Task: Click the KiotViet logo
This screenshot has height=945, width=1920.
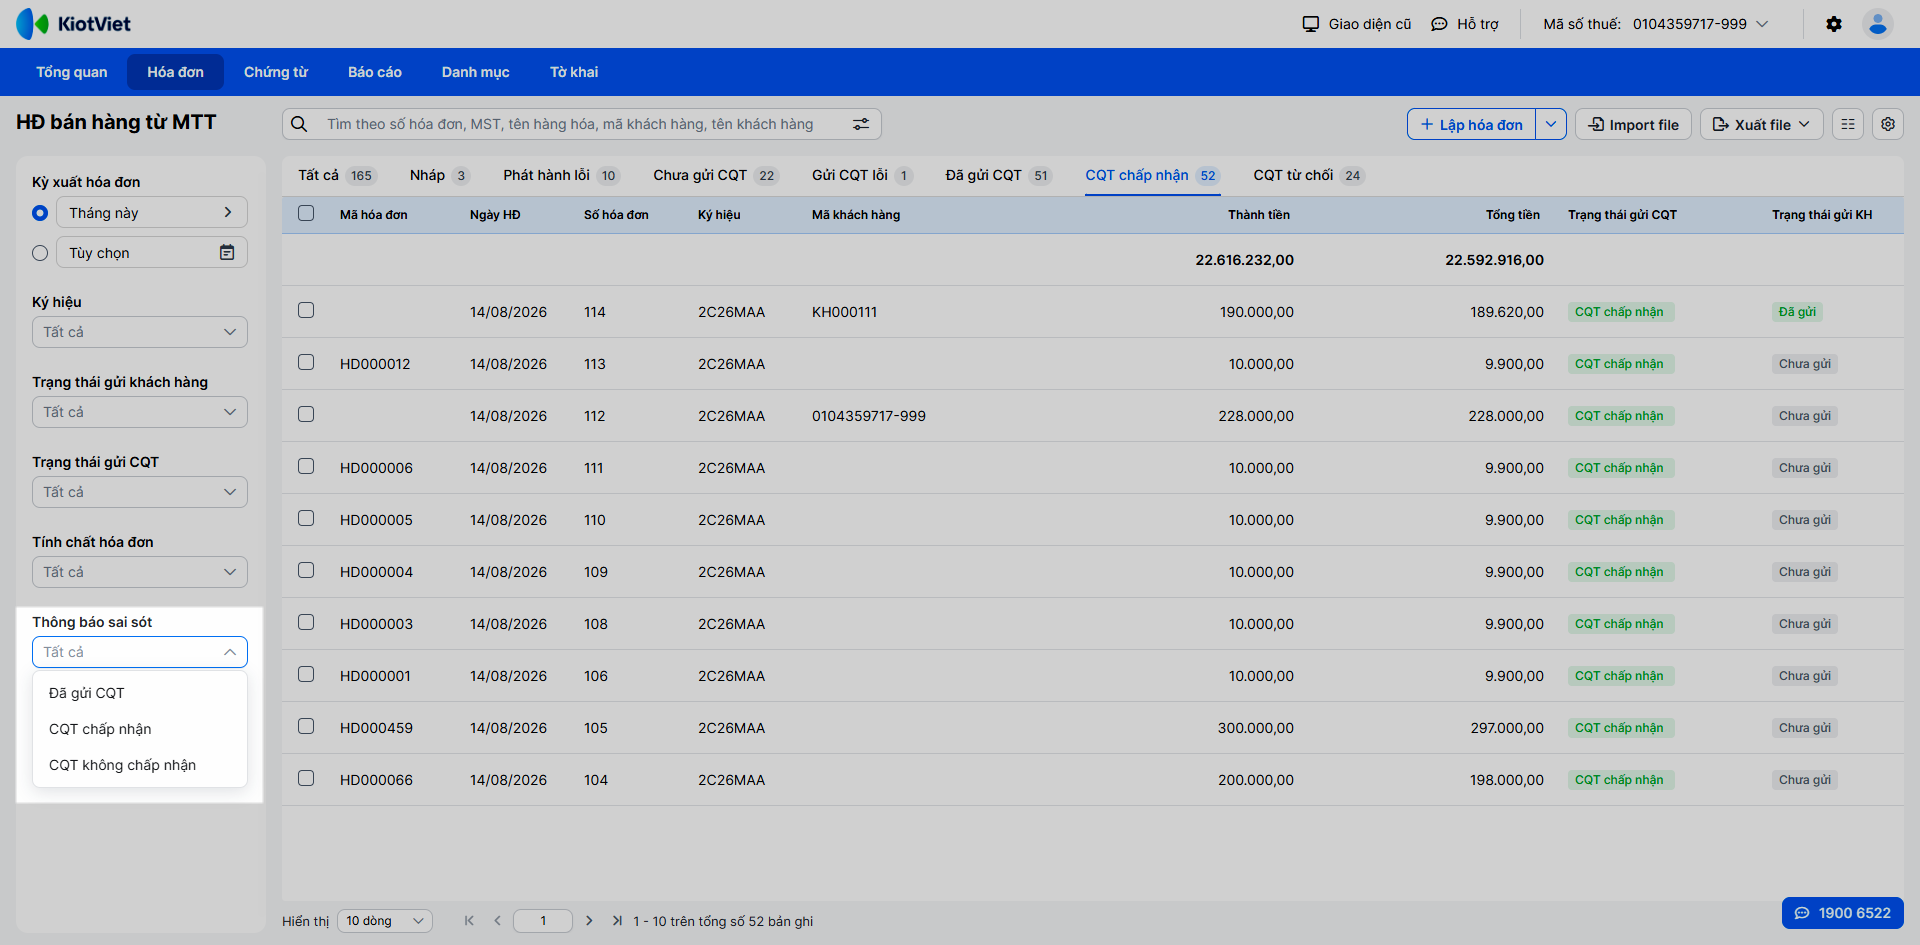Action: point(73,24)
